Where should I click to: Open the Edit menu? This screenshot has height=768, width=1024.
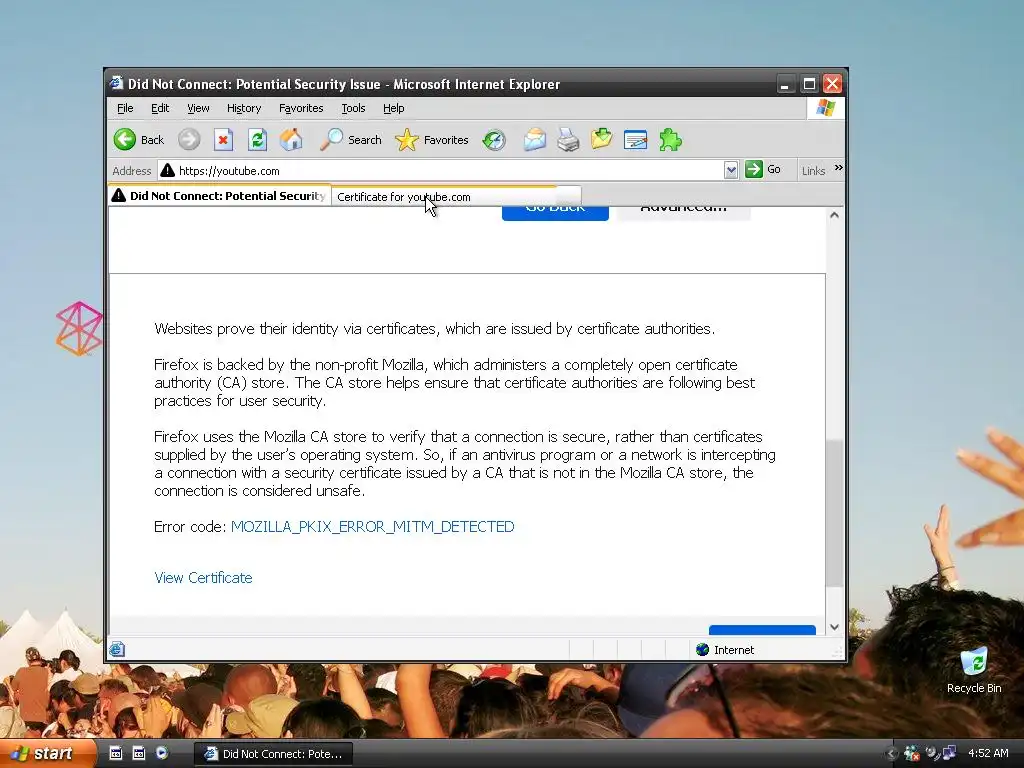point(160,108)
